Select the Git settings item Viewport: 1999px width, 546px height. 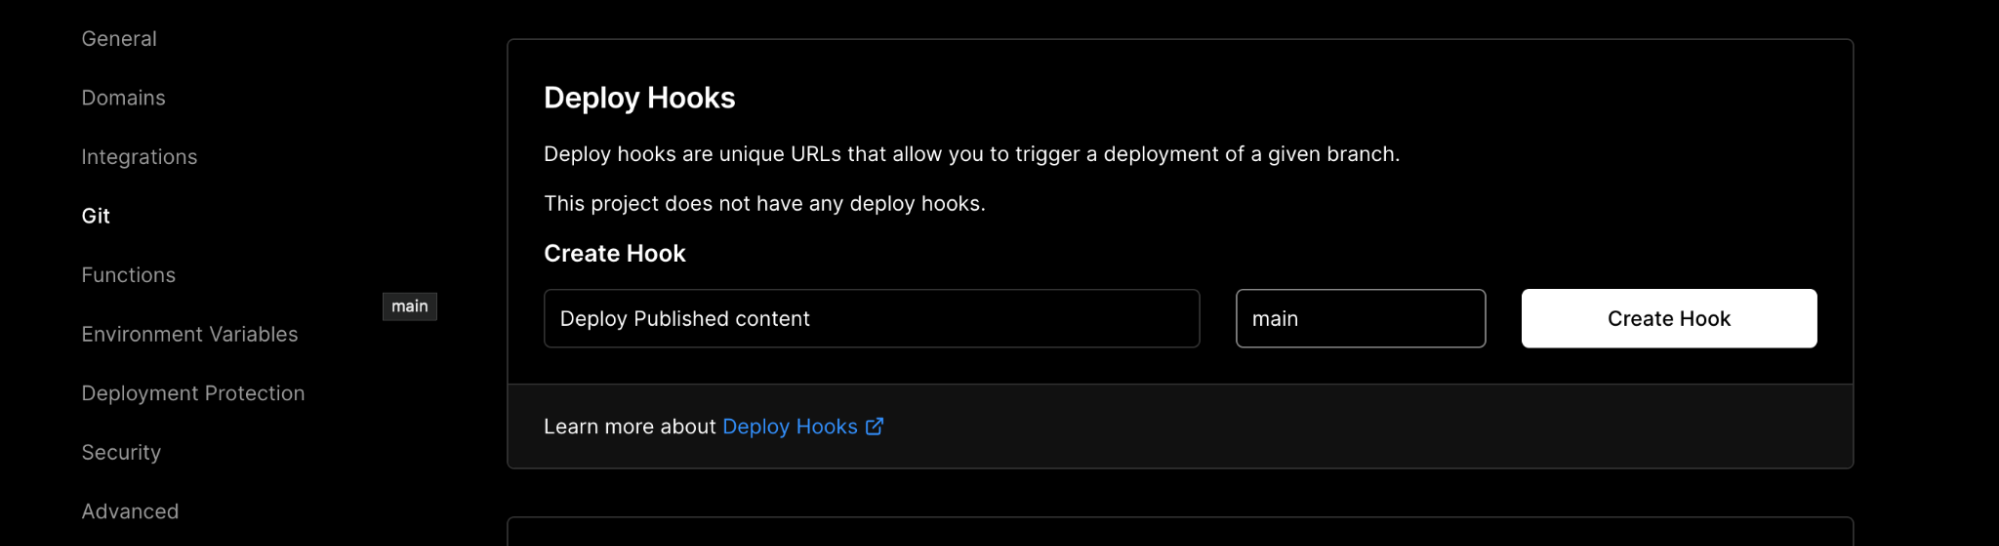[x=96, y=216]
